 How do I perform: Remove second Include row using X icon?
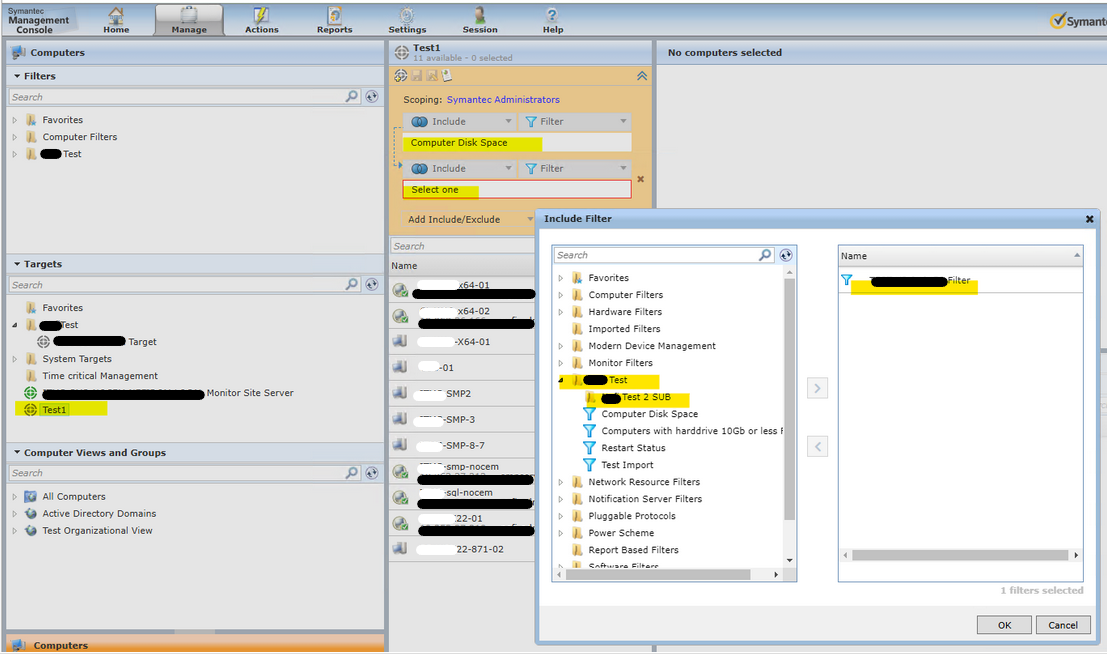641,180
